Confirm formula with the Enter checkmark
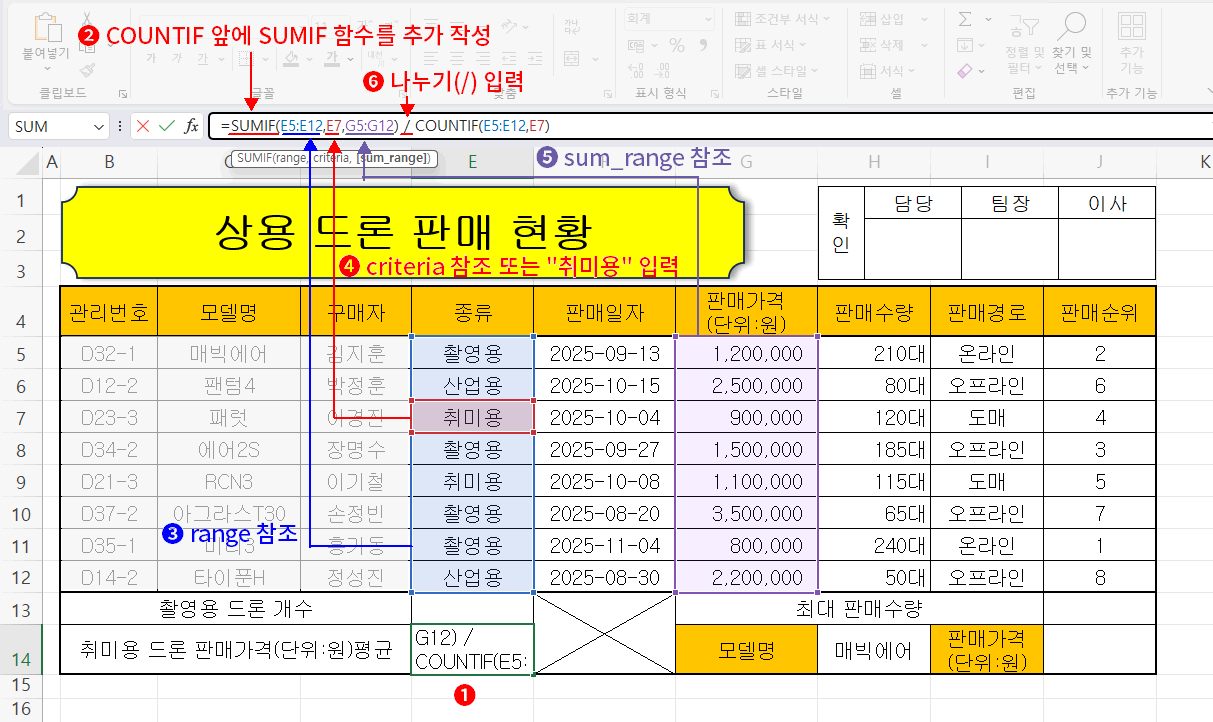 tap(166, 126)
